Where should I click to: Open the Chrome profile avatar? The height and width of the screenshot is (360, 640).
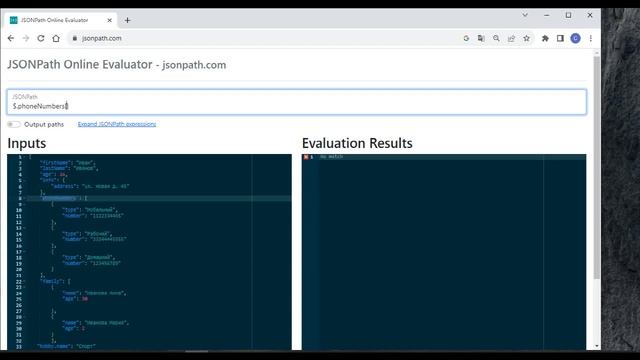(576, 38)
